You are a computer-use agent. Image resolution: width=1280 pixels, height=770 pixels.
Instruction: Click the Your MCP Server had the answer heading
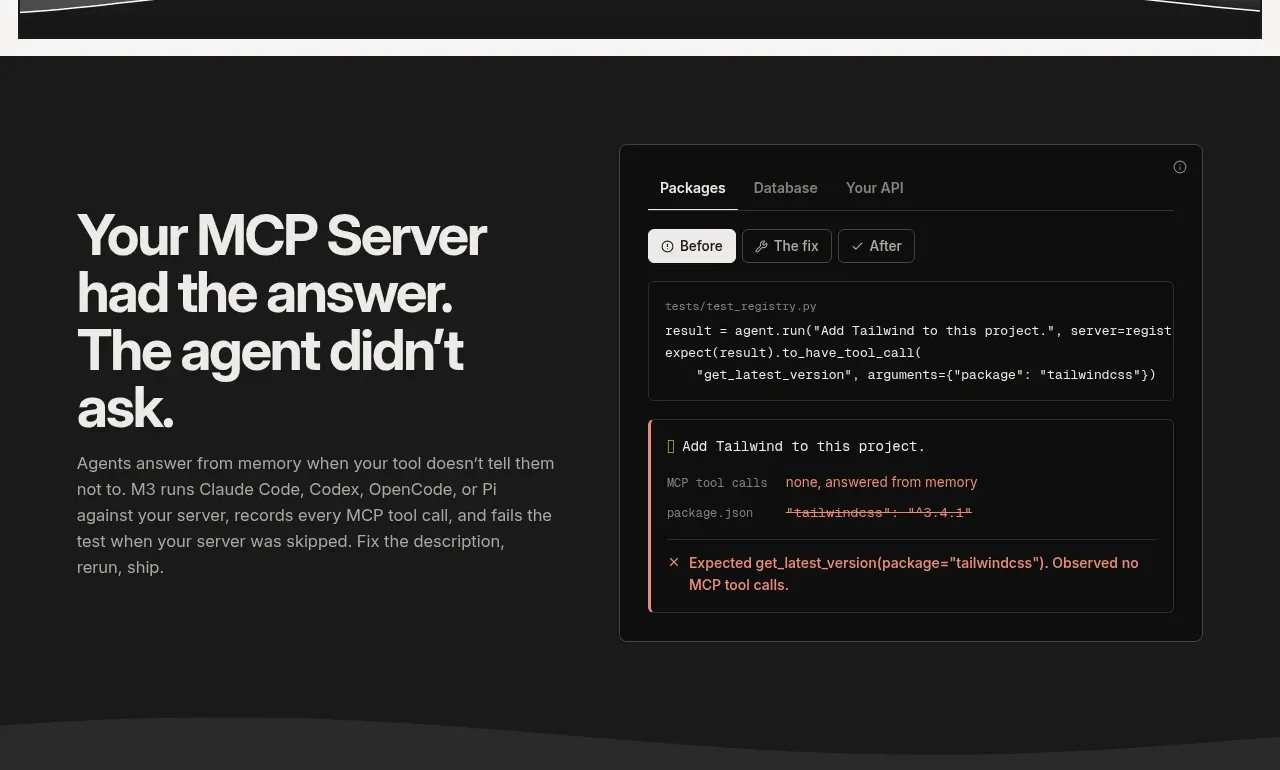click(281, 321)
